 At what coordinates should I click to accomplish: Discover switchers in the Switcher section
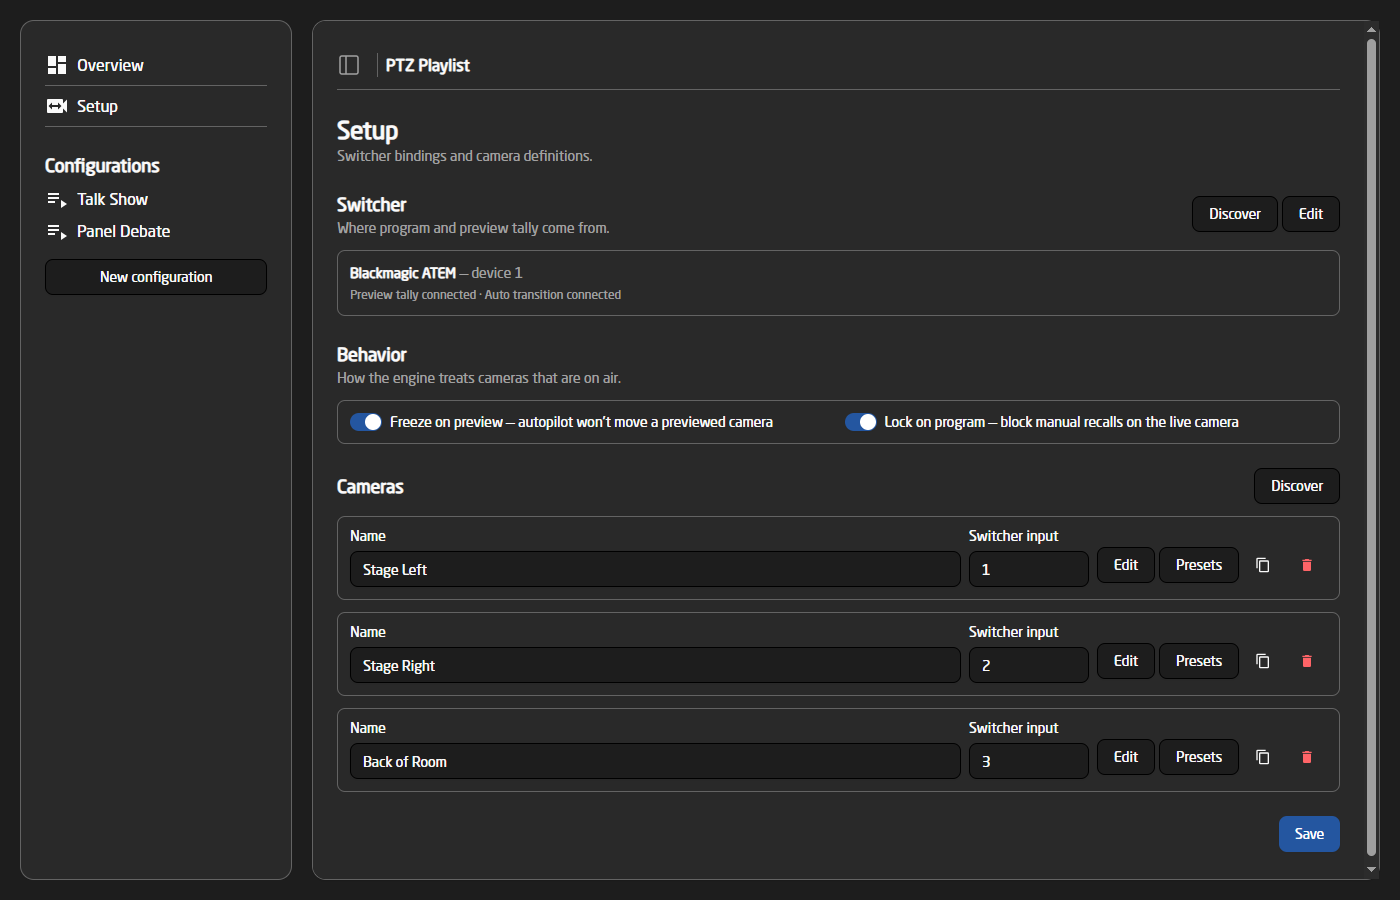pos(1235,214)
